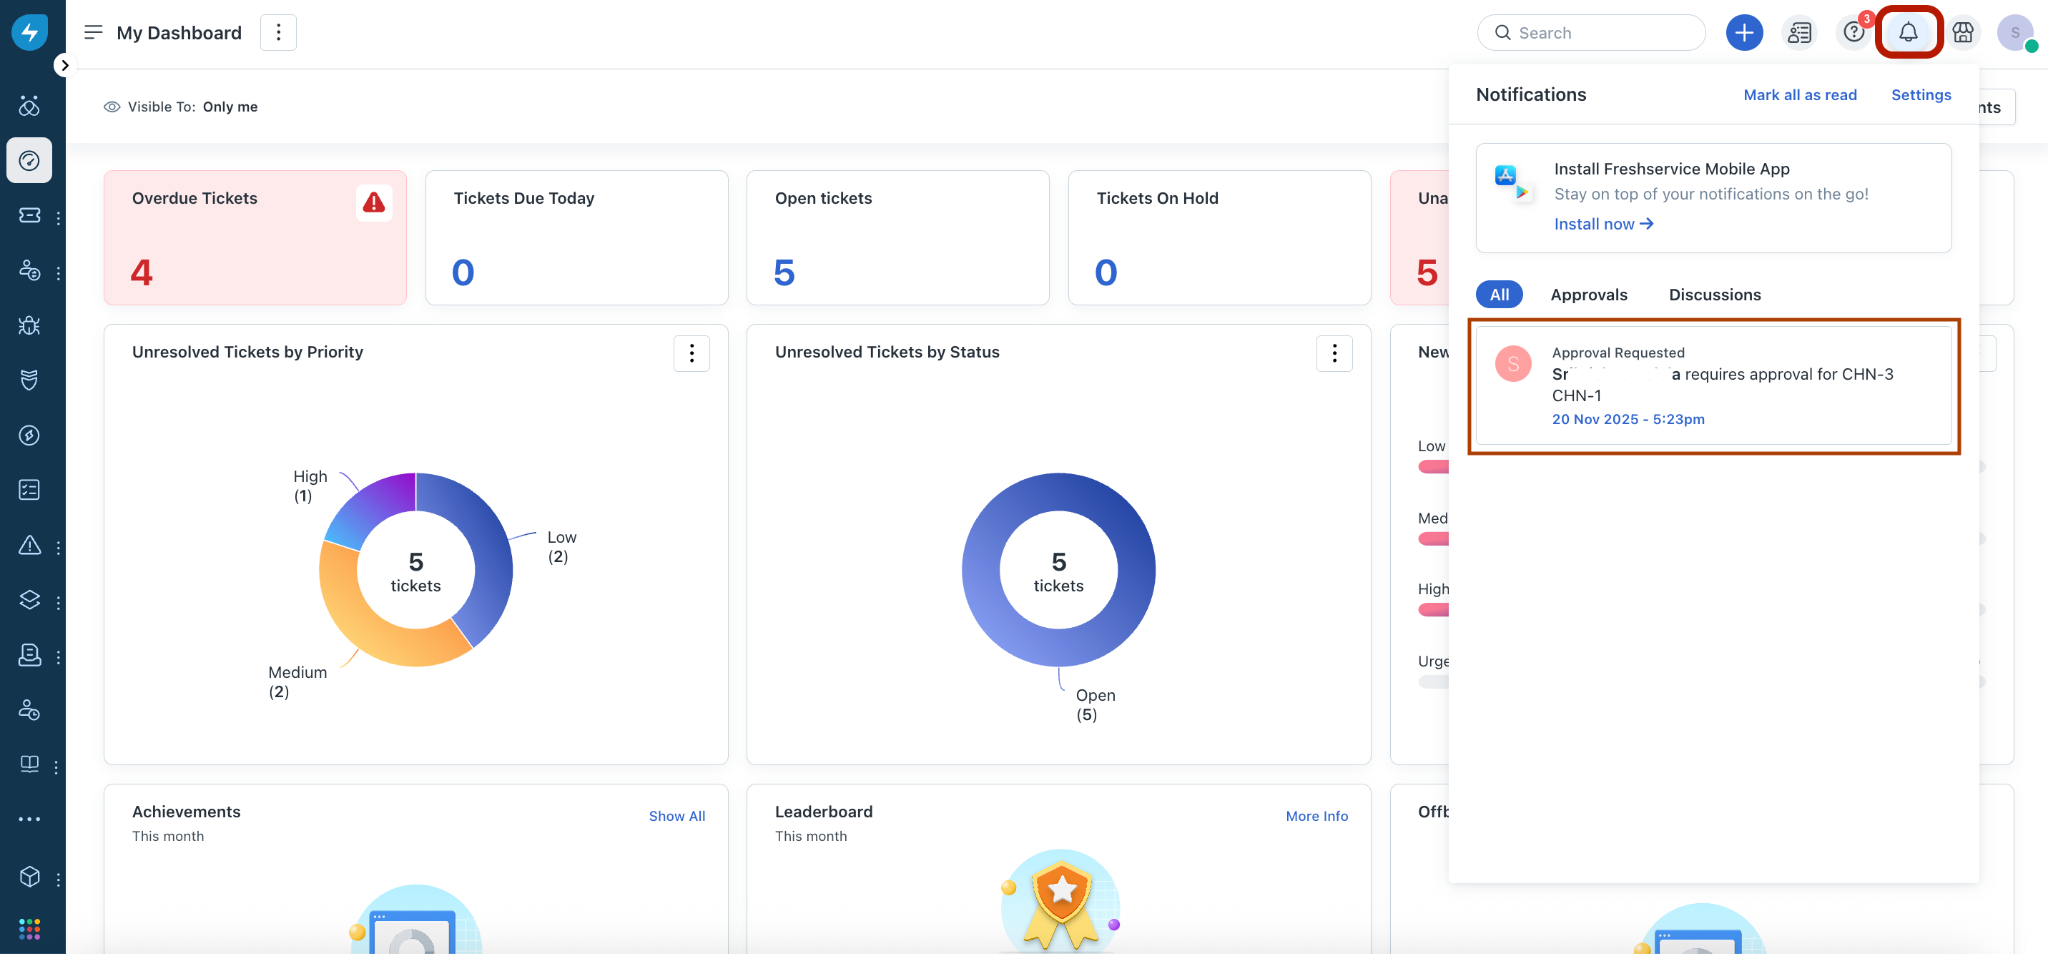Click the blue plus create-new button
Viewport: 2048px width, 954px height.
point(1744,33)
